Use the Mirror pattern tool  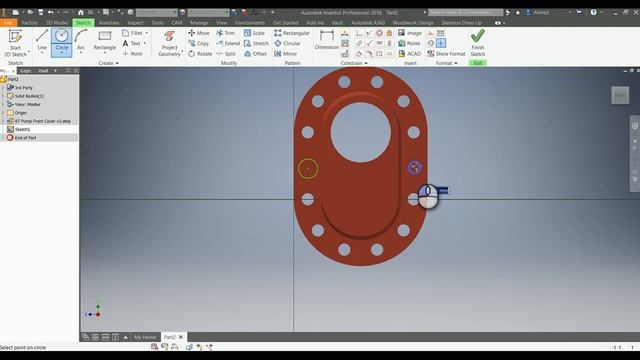(x=286, y=53)
